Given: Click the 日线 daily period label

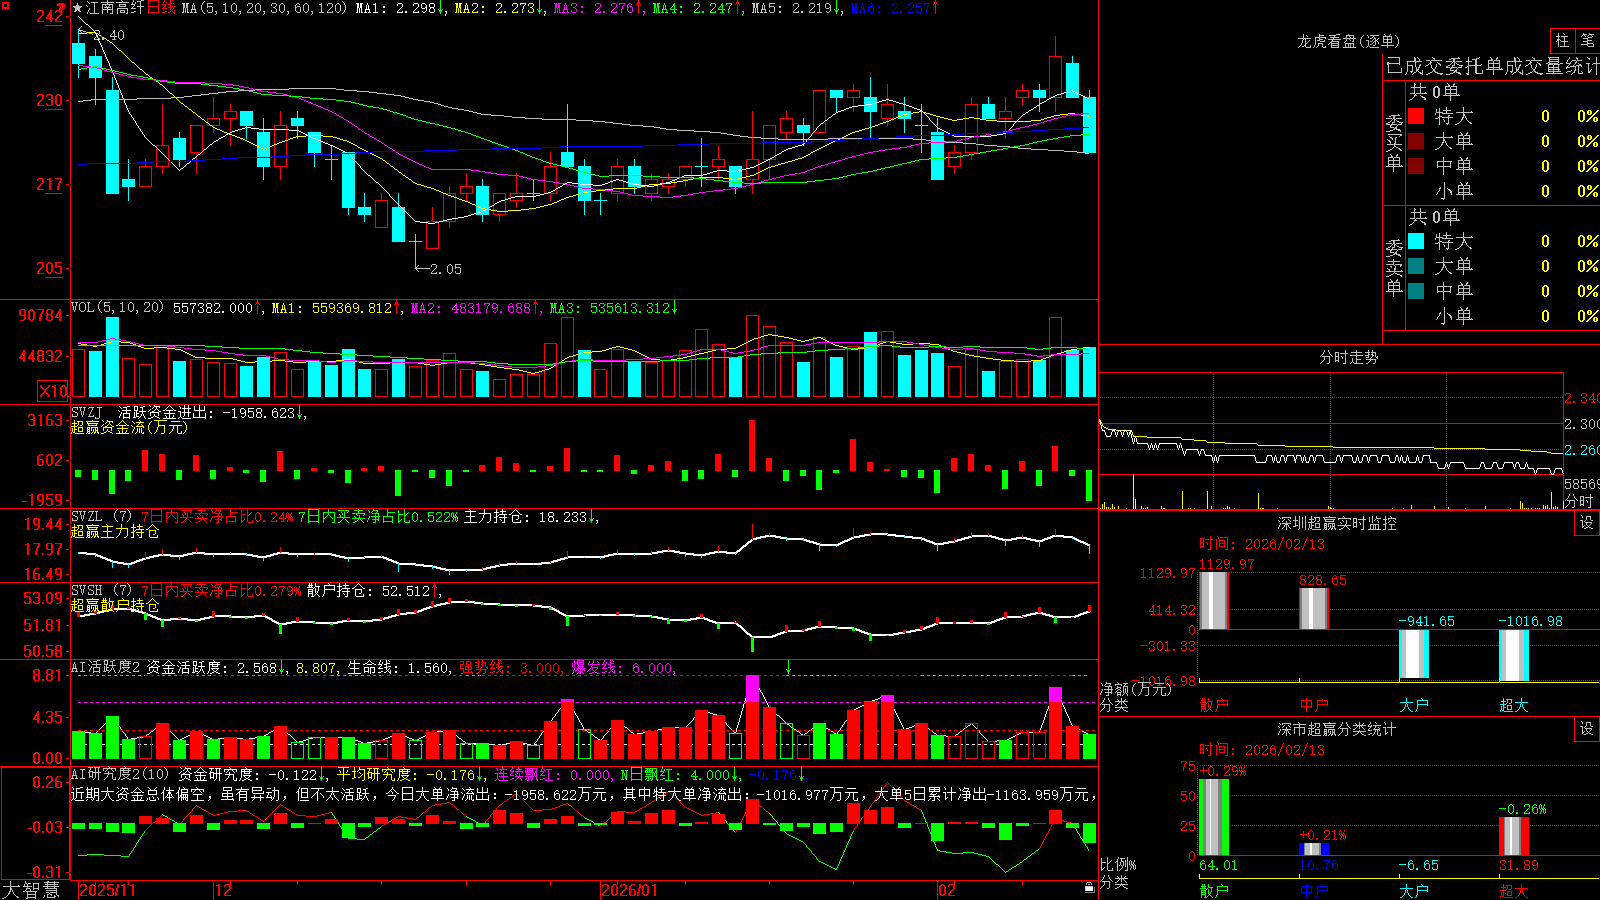Looking at the screenshot, I should (x=161, y=8).
